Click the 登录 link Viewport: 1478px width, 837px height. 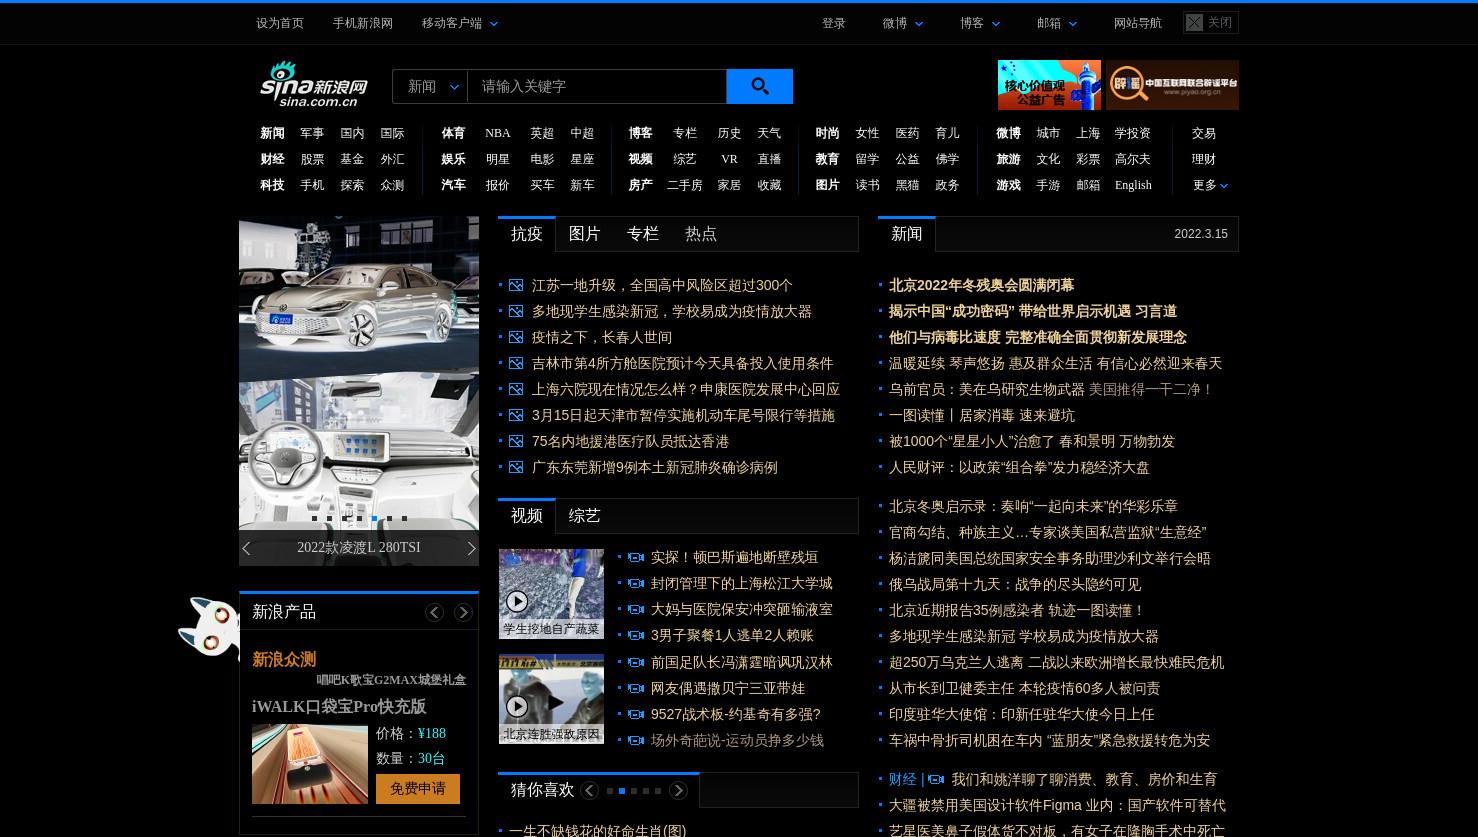click(834, 23)
